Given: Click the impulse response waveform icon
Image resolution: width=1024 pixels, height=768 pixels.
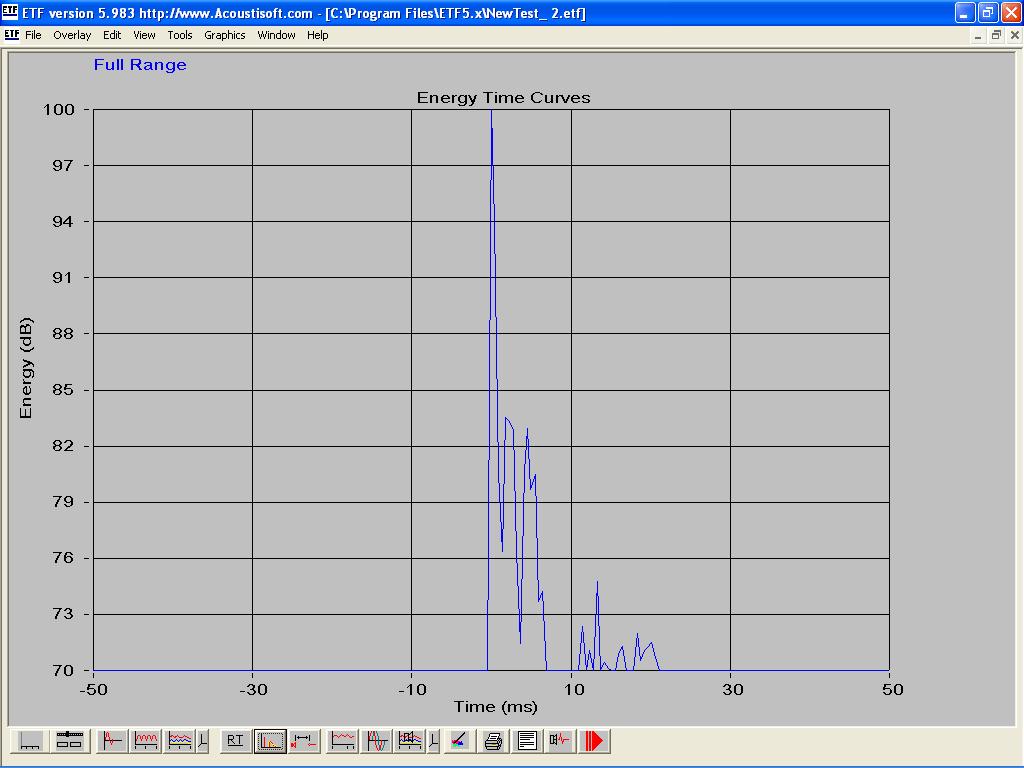Looking at the screenshot, I should click(113, 741).
